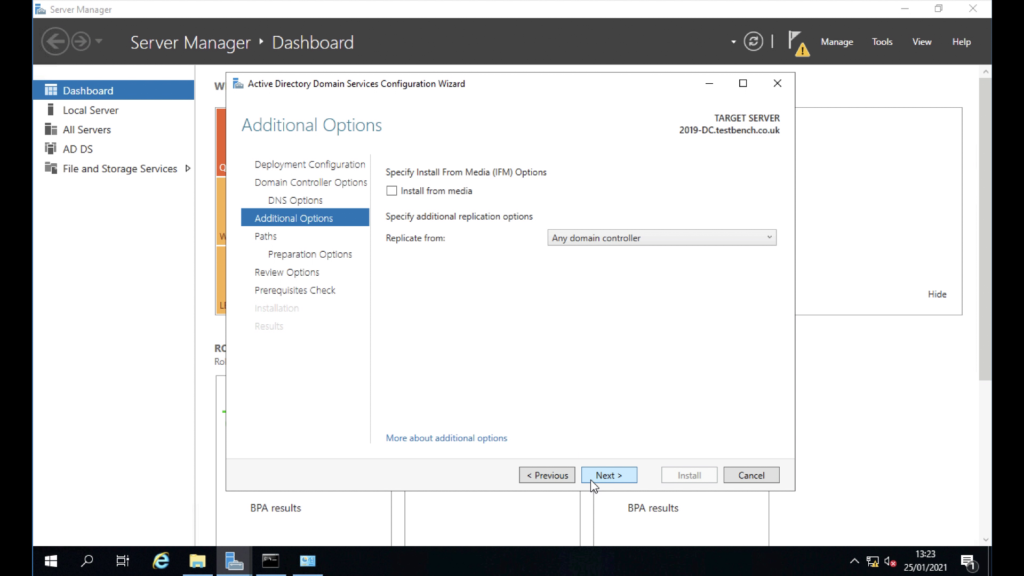Image resolution: width=1024 pixels, height=576 pixels.
Task: Hide the events panel with the Hide link
Action: click(937, 294)
